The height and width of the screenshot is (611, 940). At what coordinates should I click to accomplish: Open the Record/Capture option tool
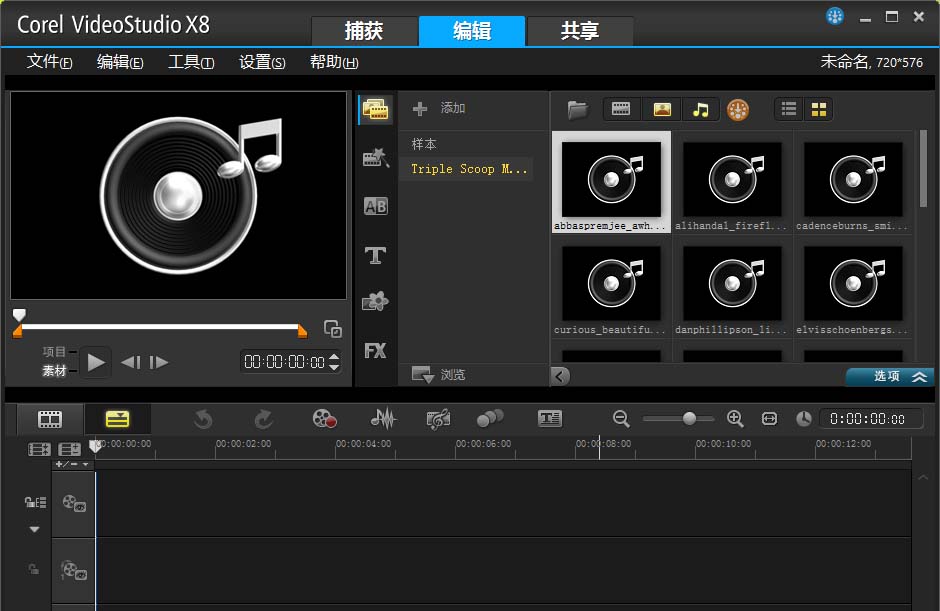(324, 419)
